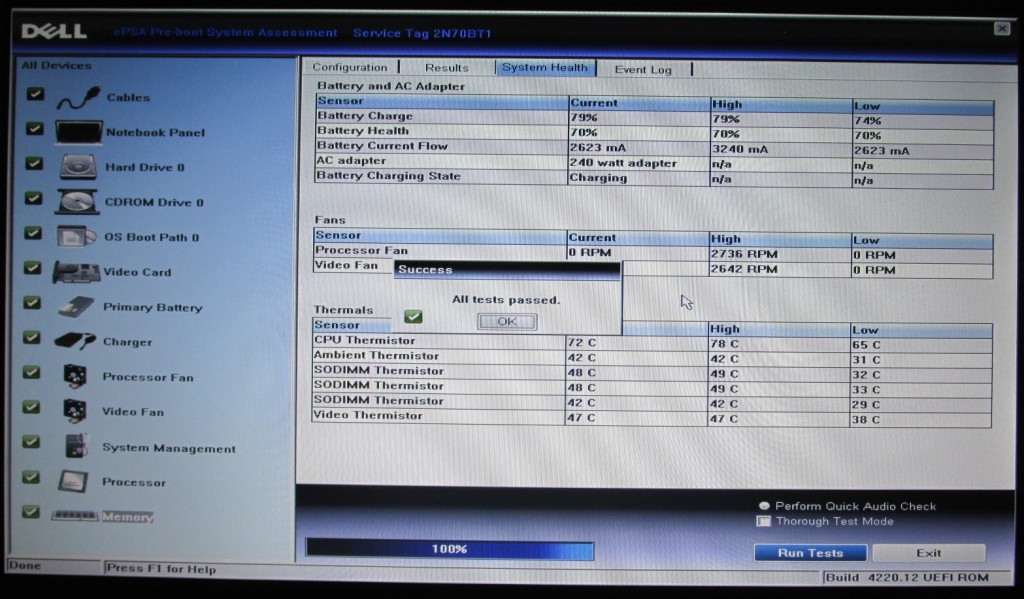Viewport: 1024px width, 599px height.
Task: Uncheck the Processor Fan checkbox
Action: (31, 372)
